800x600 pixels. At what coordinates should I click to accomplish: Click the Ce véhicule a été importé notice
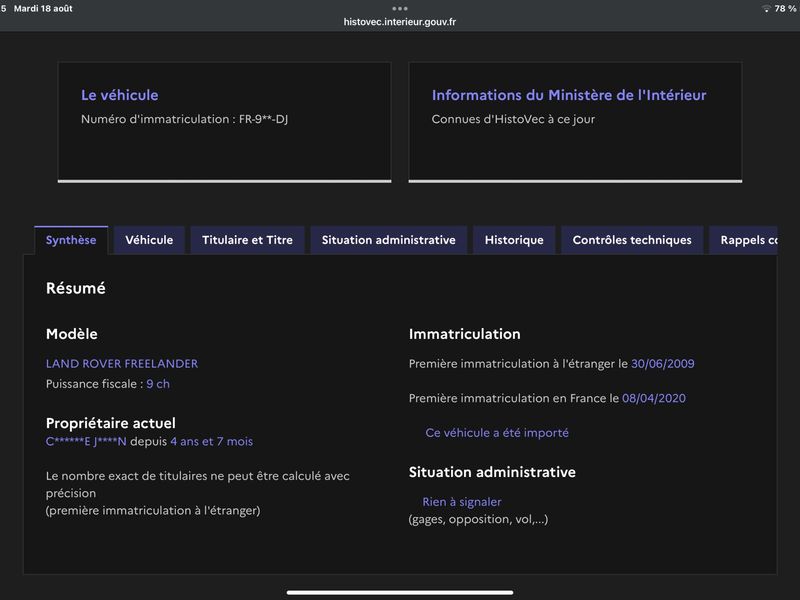pos(497,433)
